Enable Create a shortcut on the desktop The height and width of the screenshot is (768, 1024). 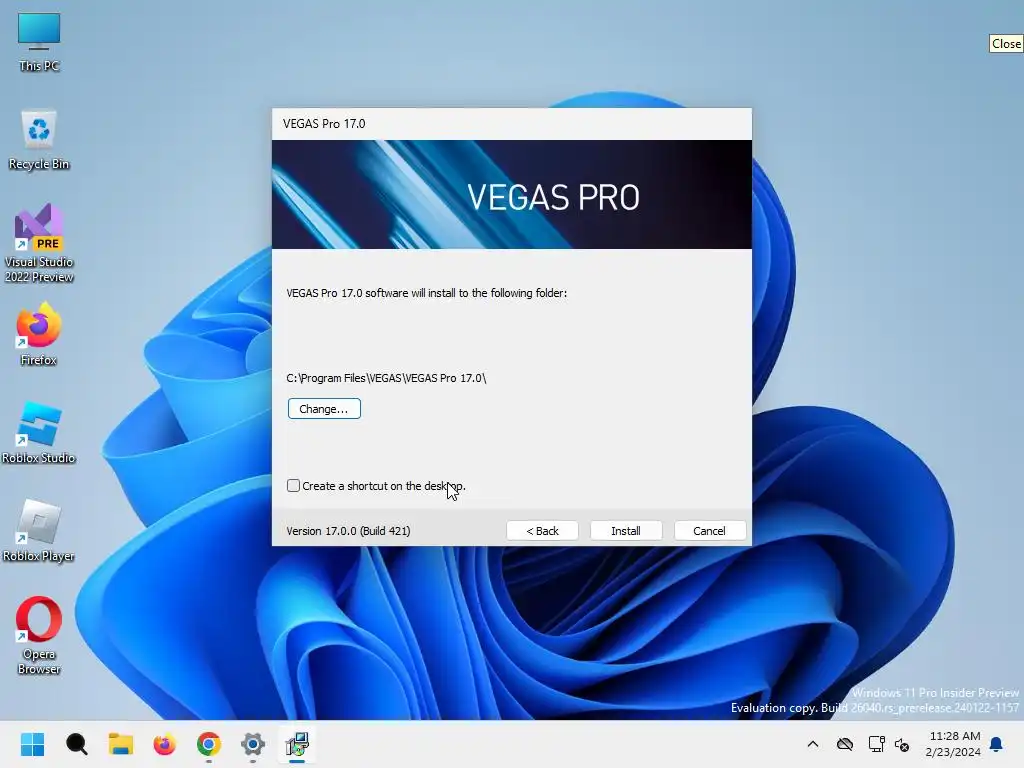click(x=293, y=486)
